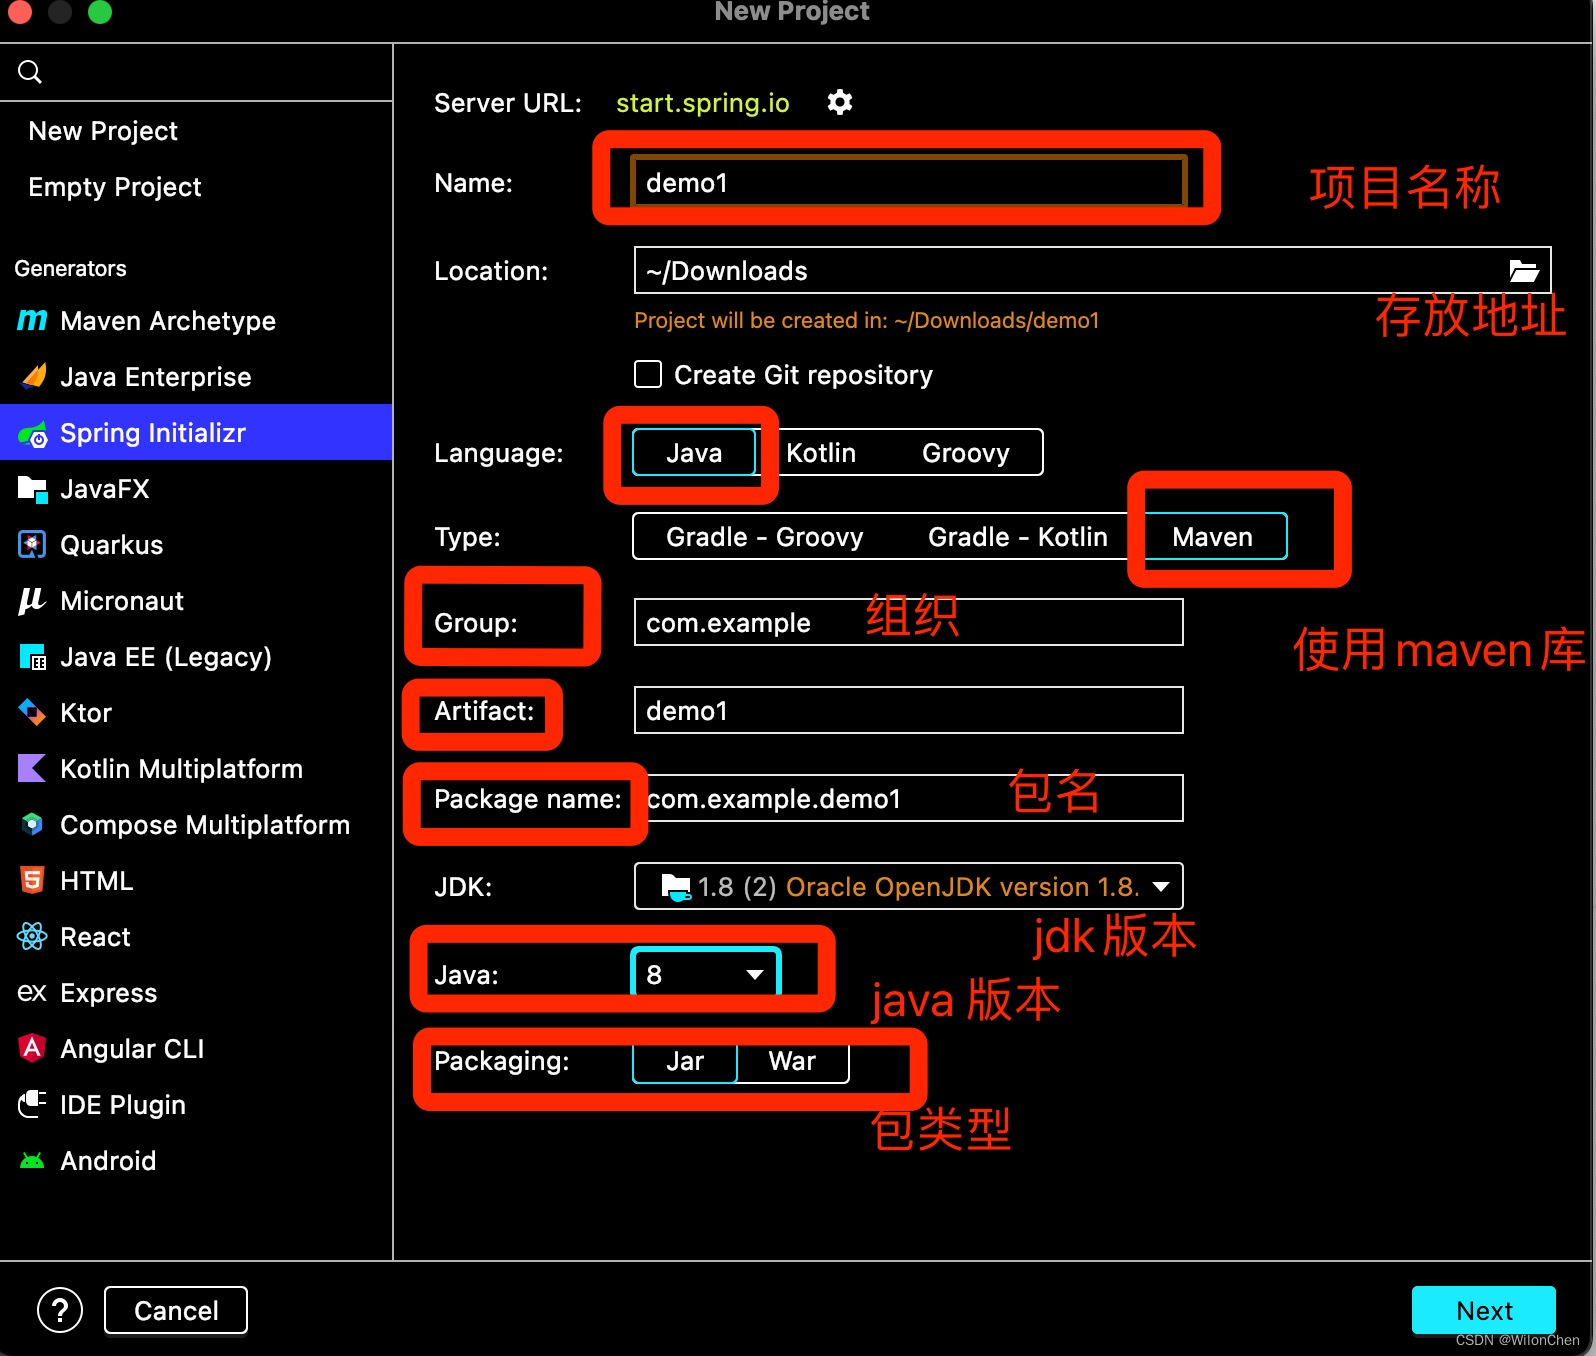
Task: Choose Compose Multiplatform generator
Action: (205, 825)
